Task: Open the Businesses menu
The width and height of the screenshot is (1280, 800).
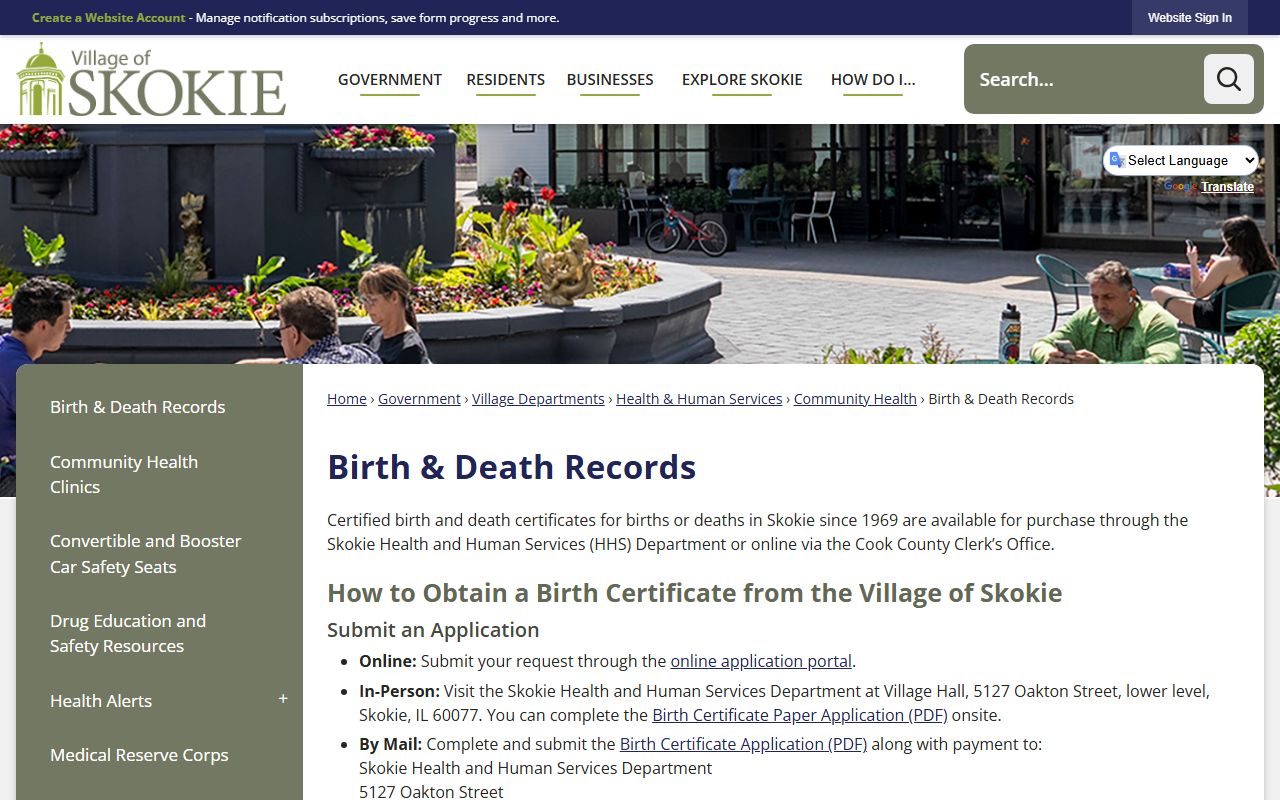Action: click(610, 80)
